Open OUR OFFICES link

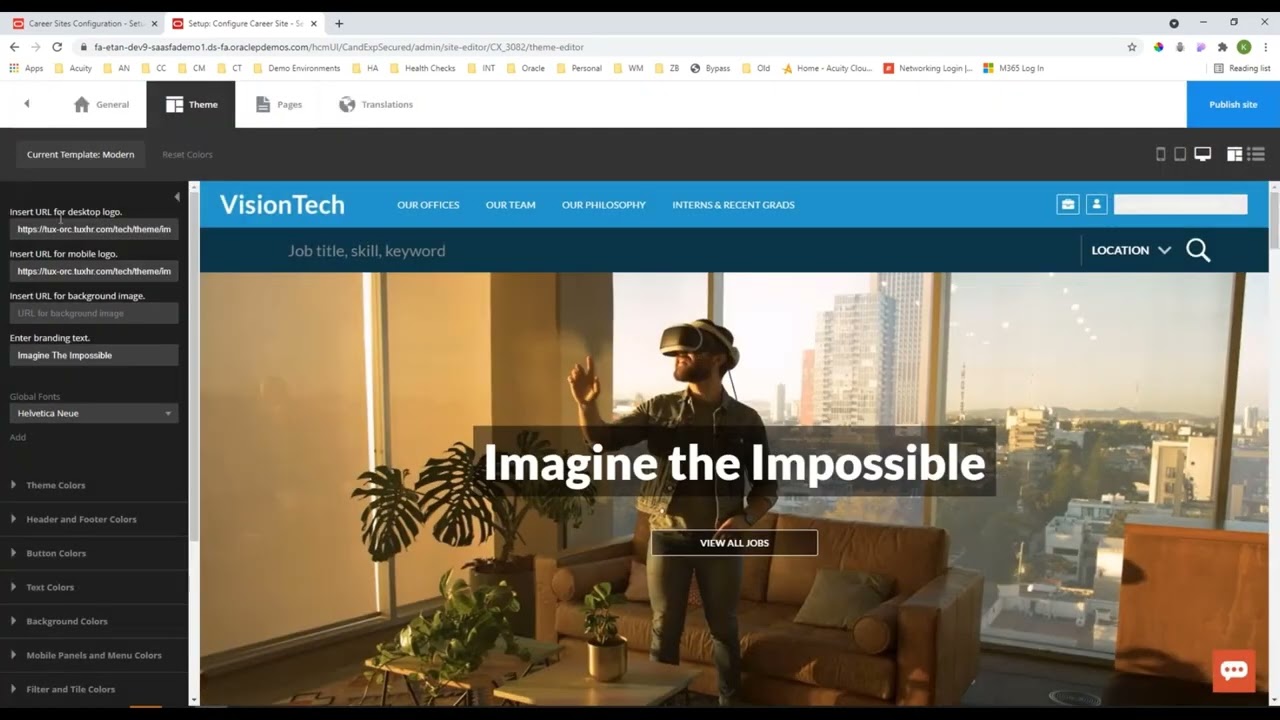tap(428, 204)
